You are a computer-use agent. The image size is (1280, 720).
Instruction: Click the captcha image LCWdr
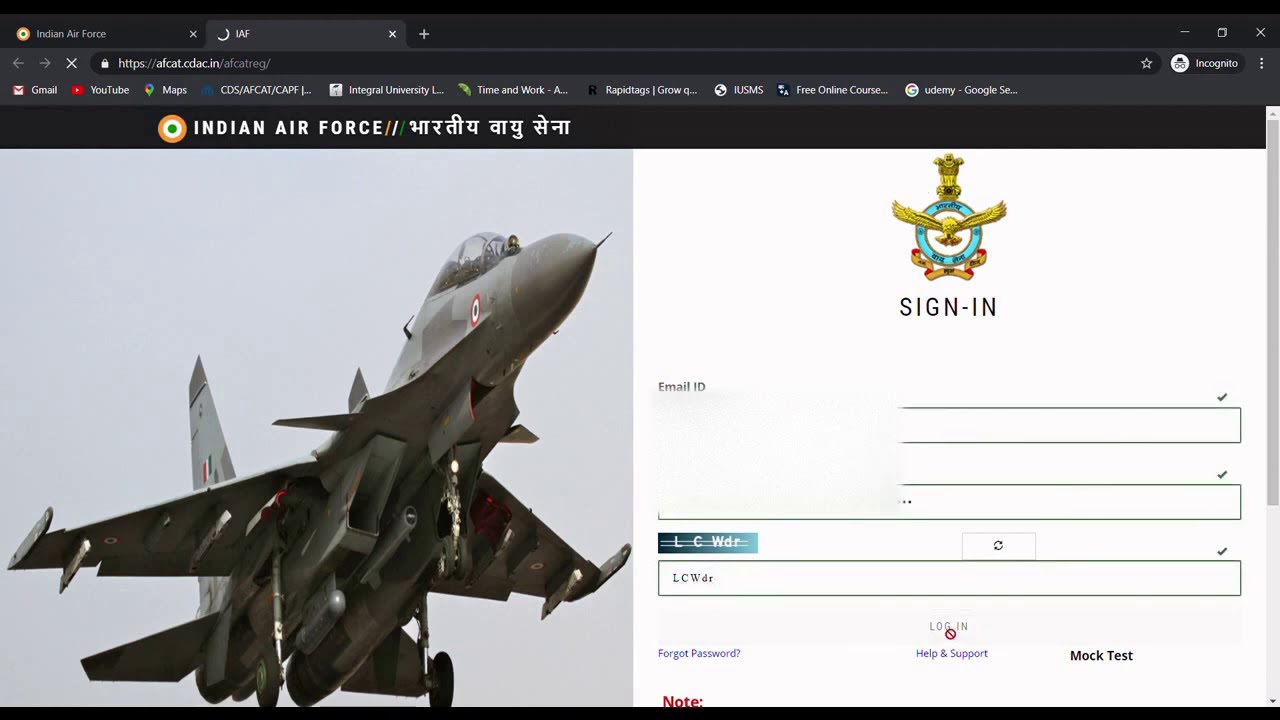click(708, 542)
